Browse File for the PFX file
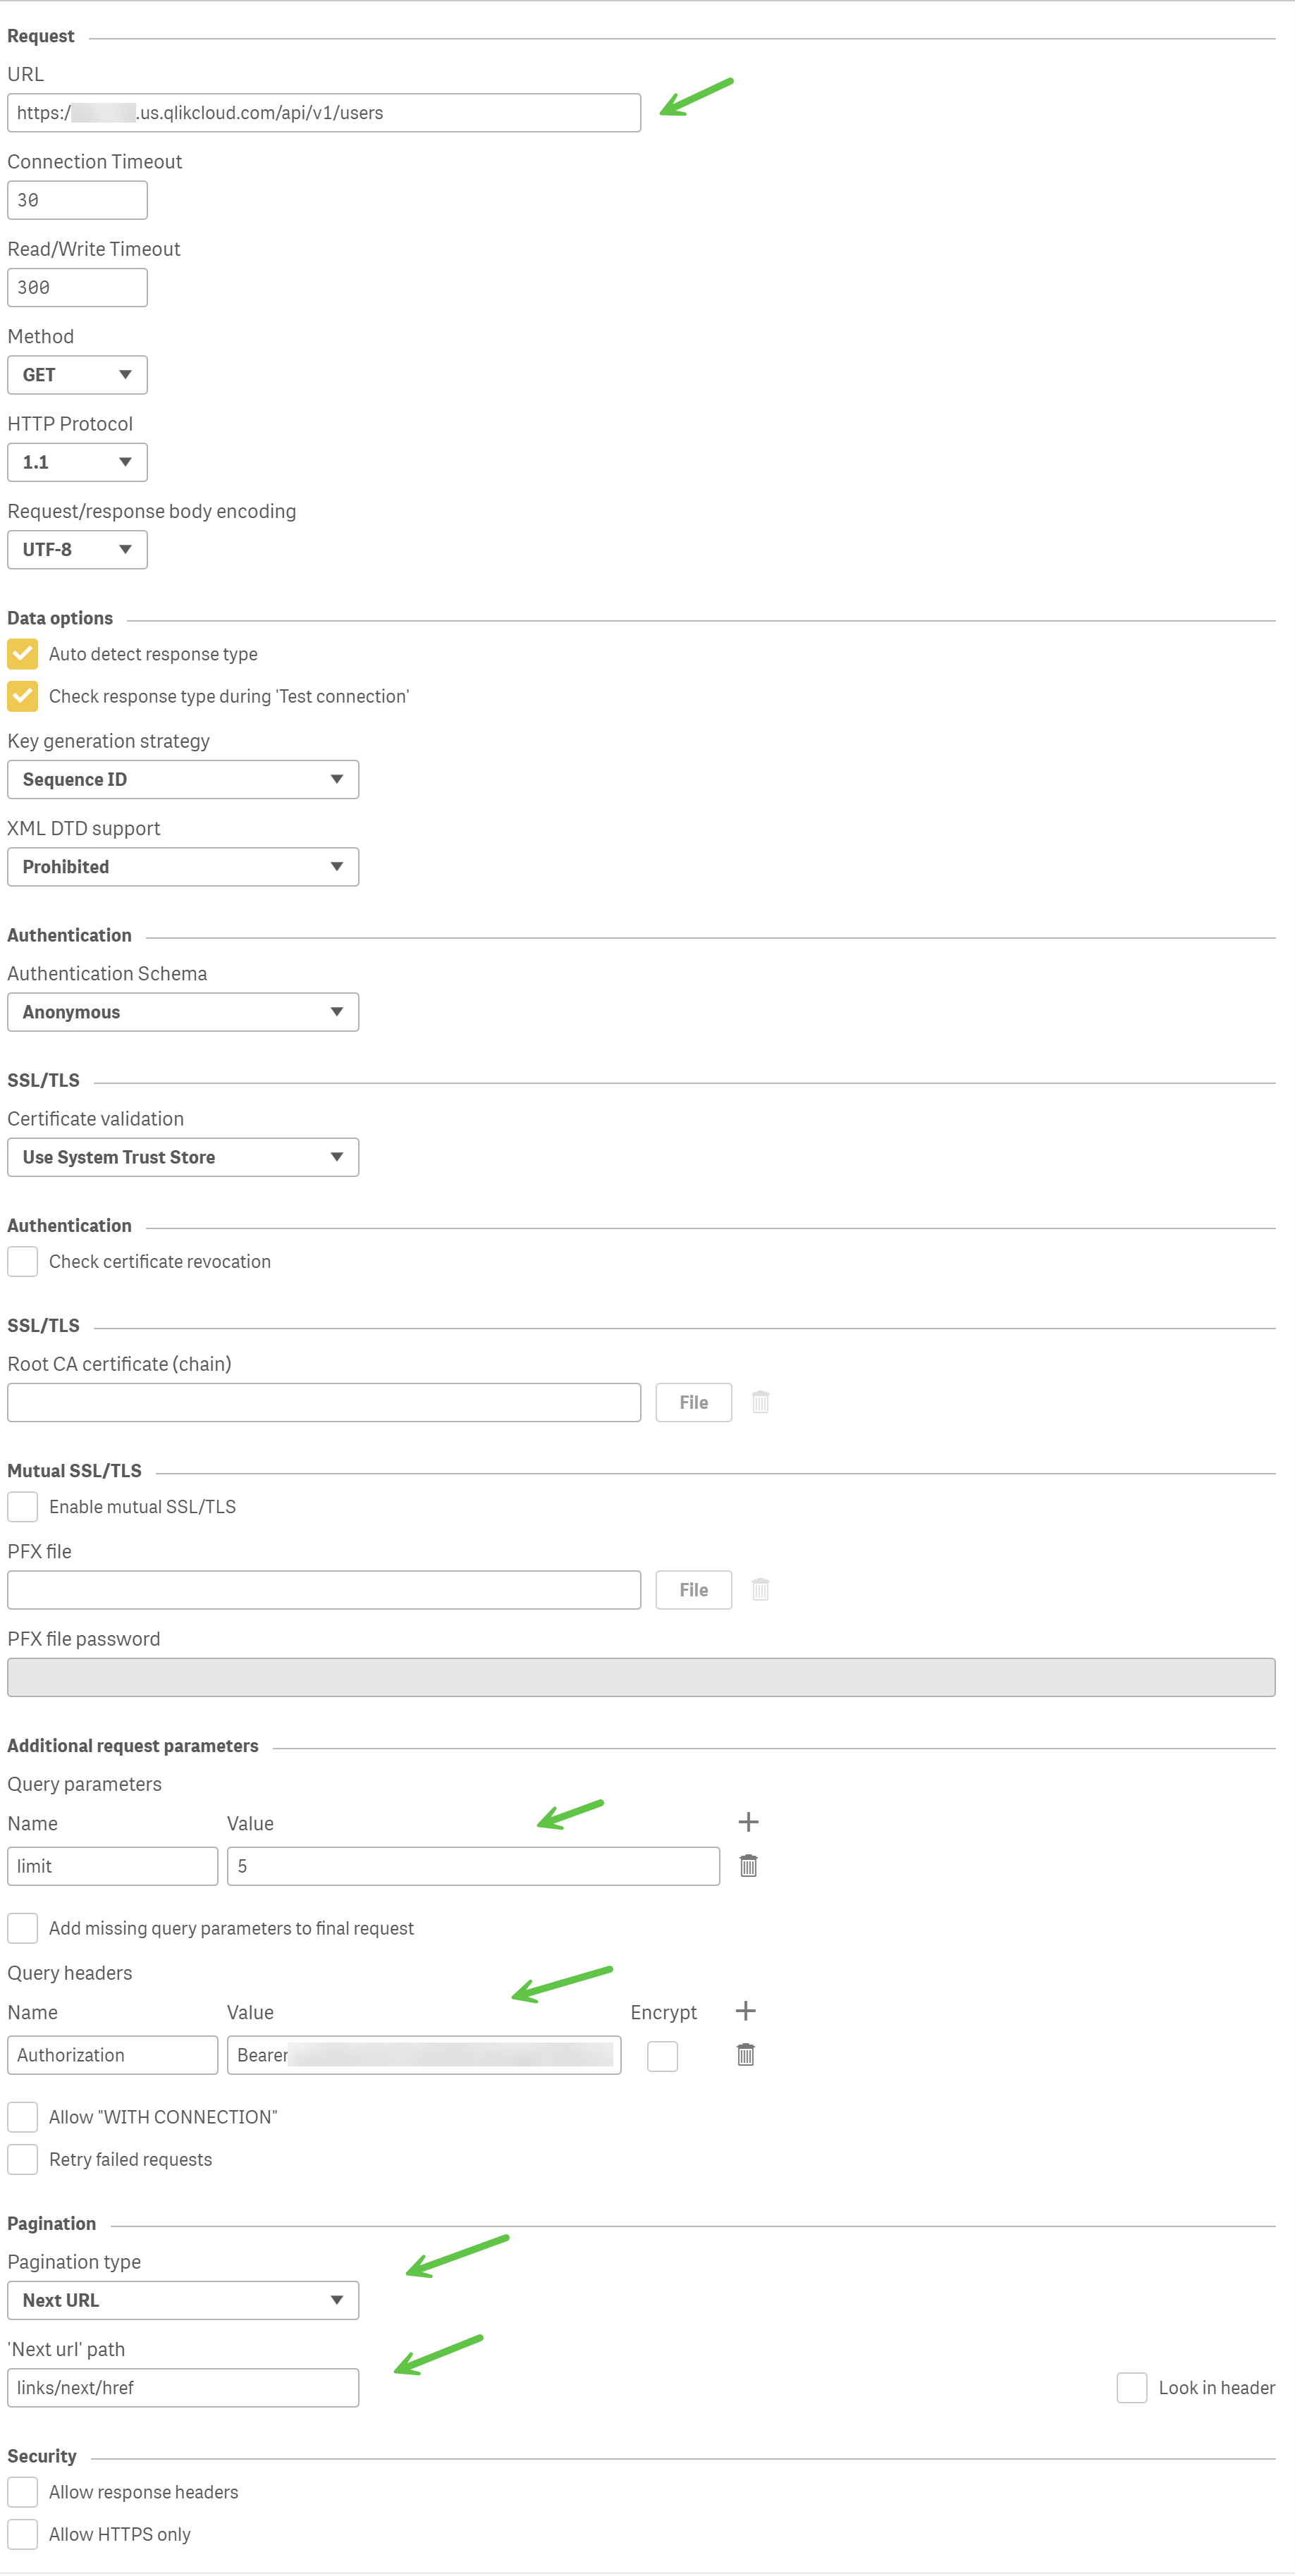The height and width of the screenshot is (2576, 1295). click(x=693, y=1590)
